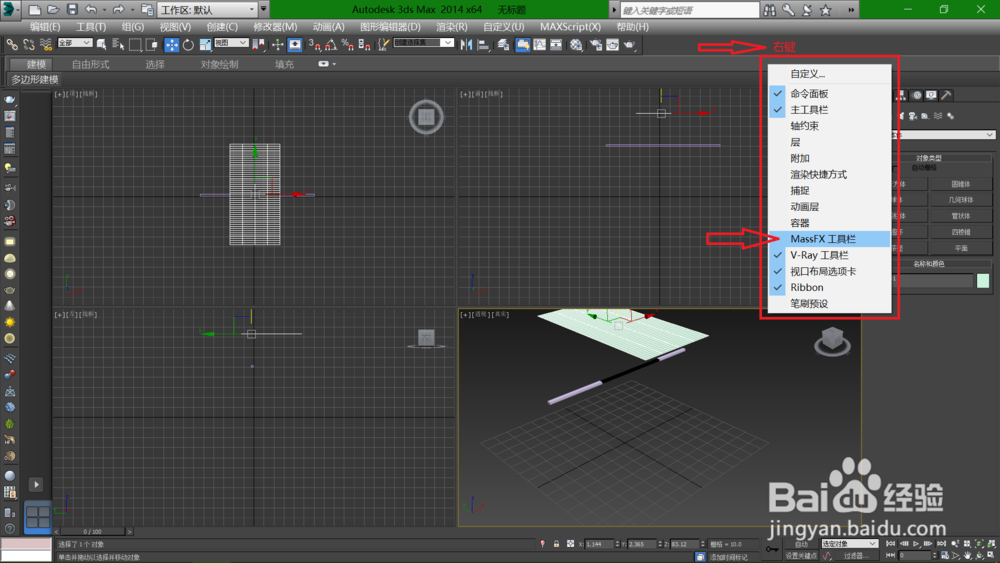The image size is (1000, 563).
Task: Toggle 视口布局选项卡 in the context menu
Action: point(829,271)
